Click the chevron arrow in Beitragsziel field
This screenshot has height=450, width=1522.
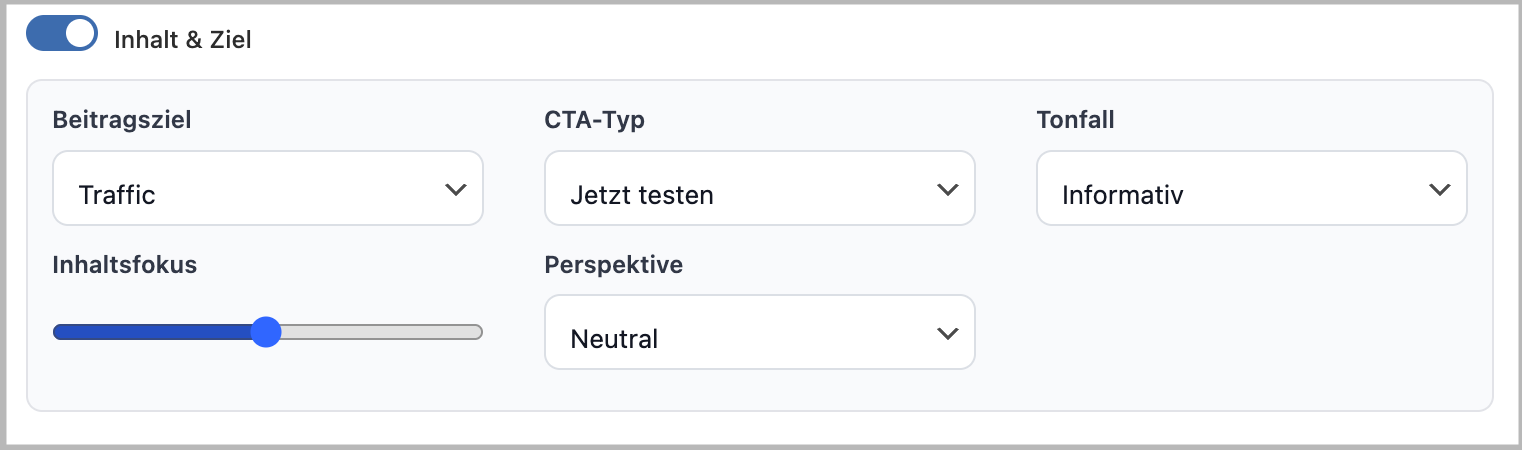coord(455,189)
